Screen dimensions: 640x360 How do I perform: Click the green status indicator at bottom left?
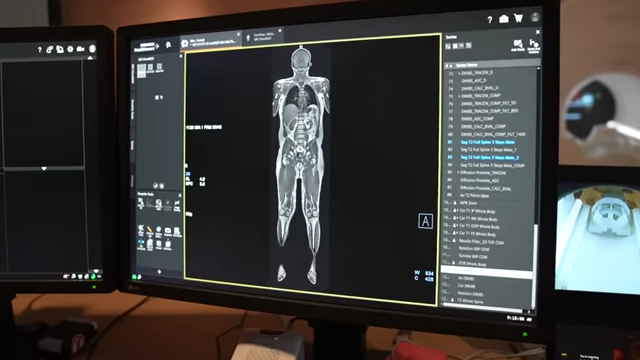tap(134, 277)
